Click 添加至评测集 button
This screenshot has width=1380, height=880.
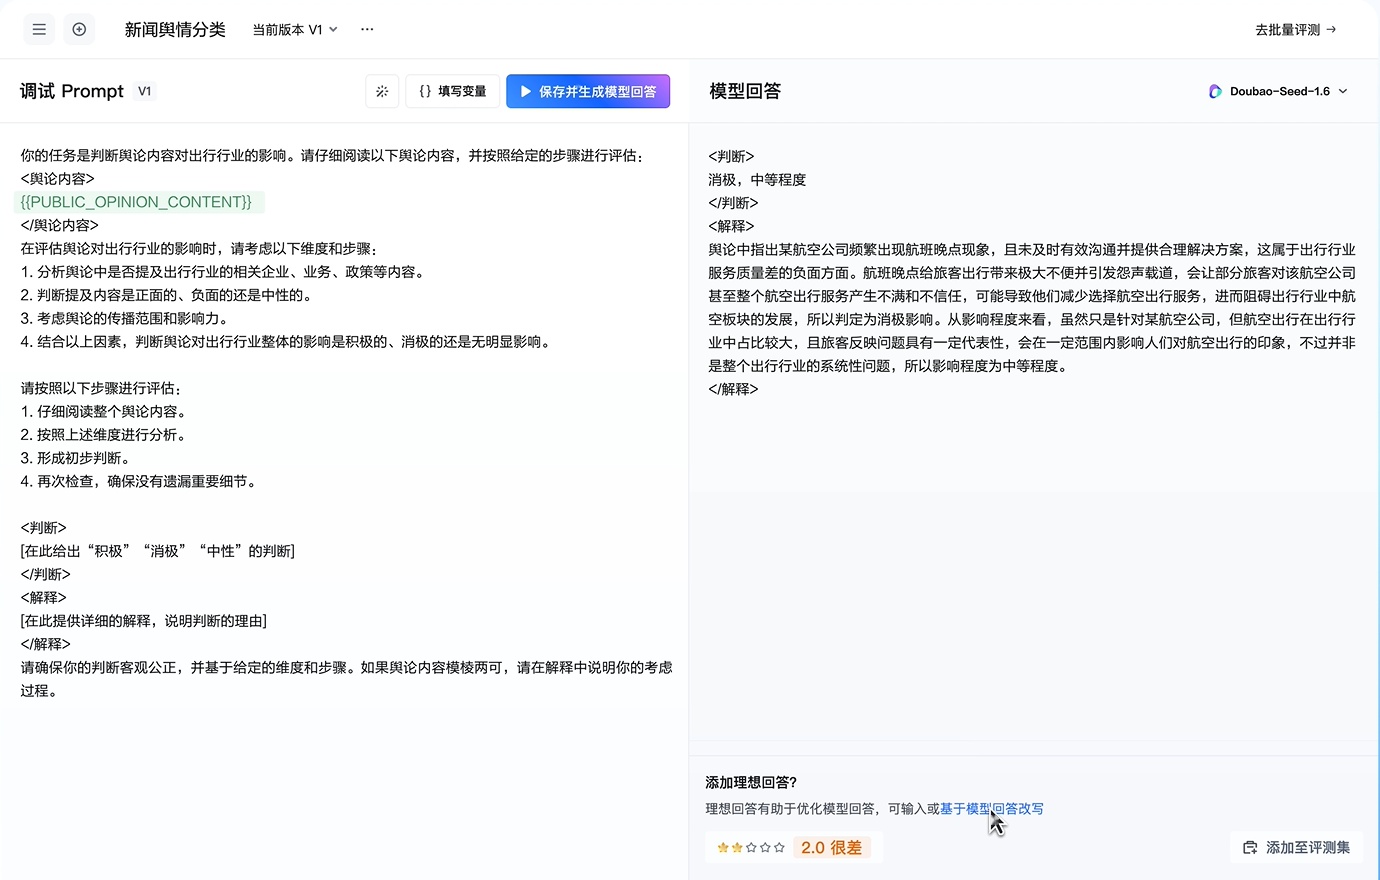coord(1297,848)
